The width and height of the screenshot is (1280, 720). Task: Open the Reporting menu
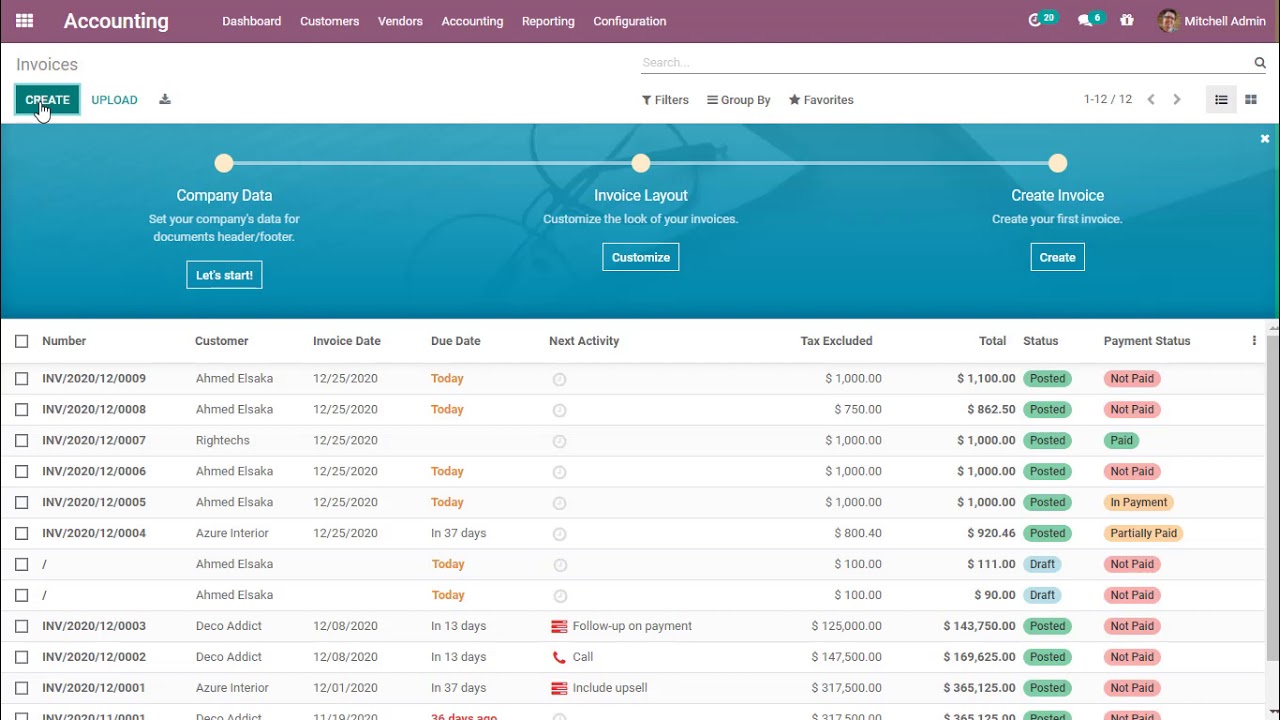click(548, 21)
